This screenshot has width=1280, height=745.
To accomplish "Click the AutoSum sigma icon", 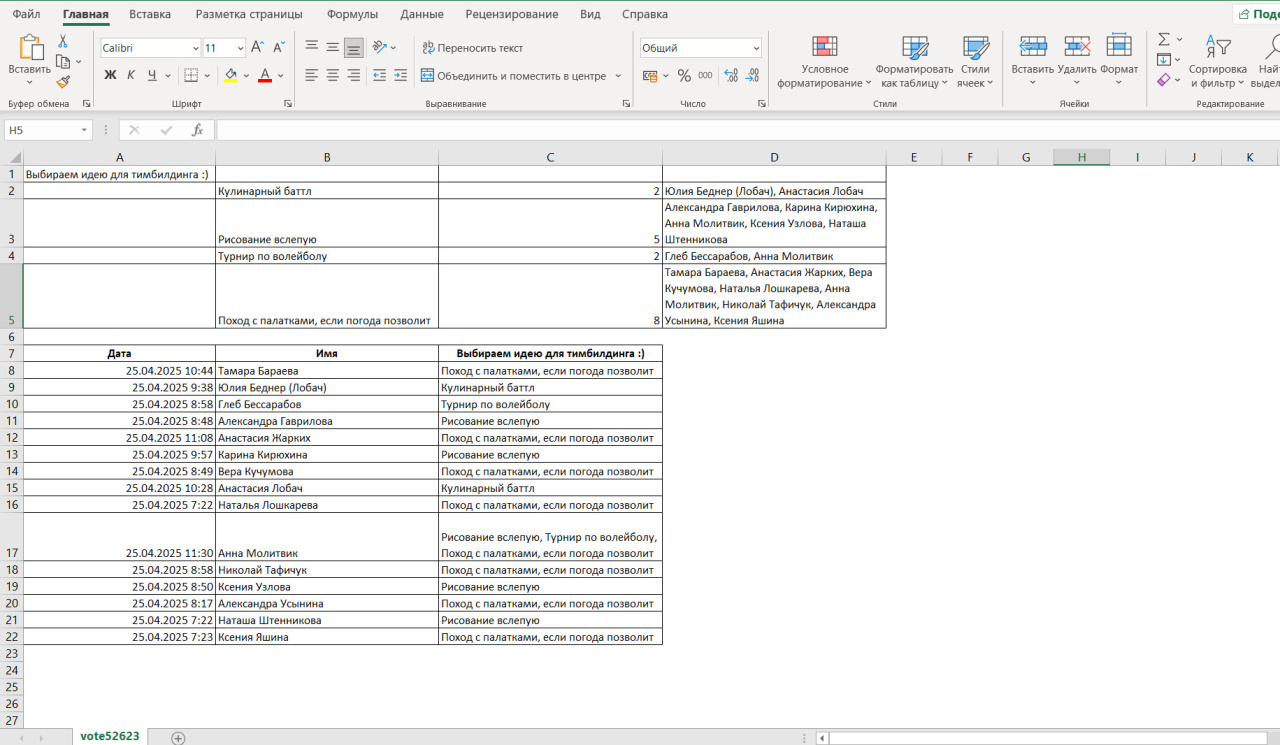I will 1164,39.
